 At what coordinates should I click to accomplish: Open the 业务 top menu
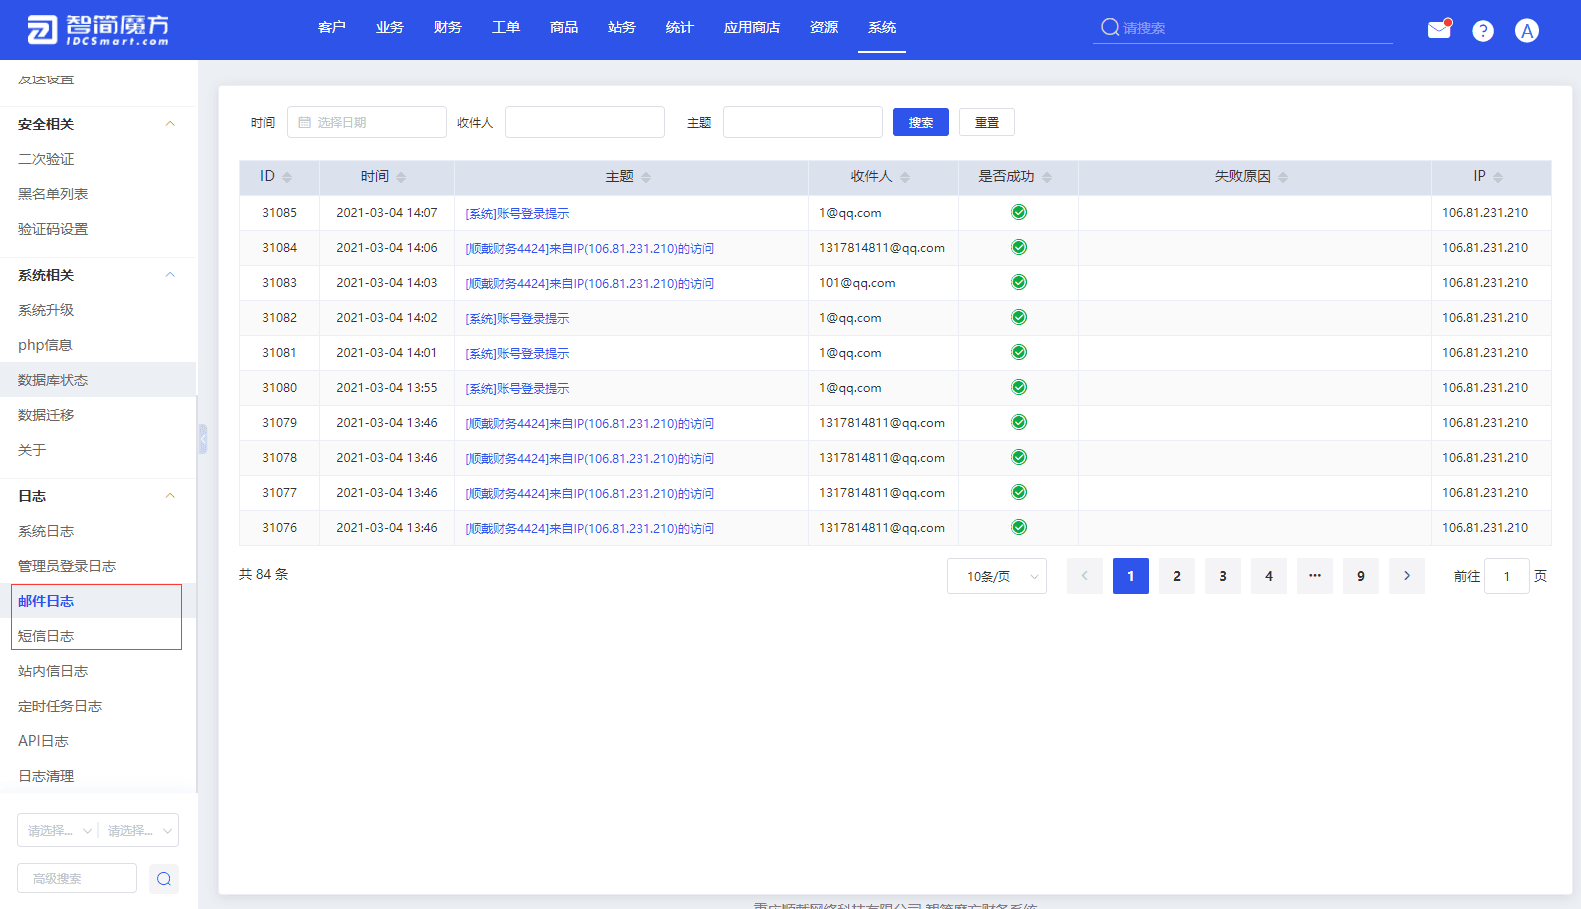click(x=390, y=27)
